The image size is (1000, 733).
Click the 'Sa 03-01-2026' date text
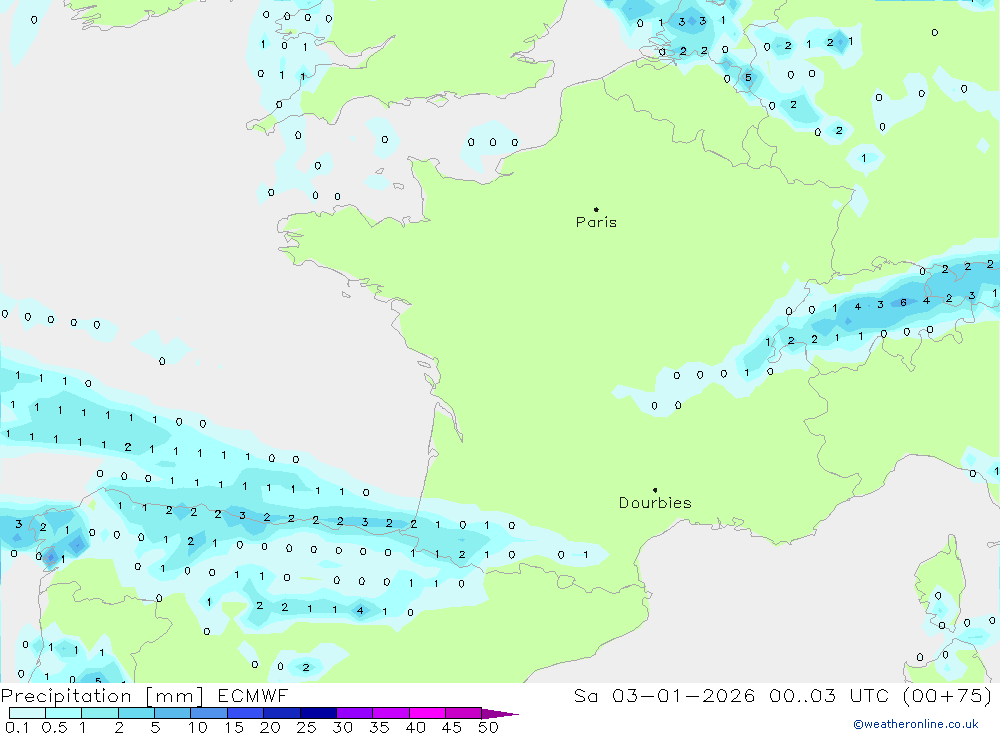click(x=664, y=696)
